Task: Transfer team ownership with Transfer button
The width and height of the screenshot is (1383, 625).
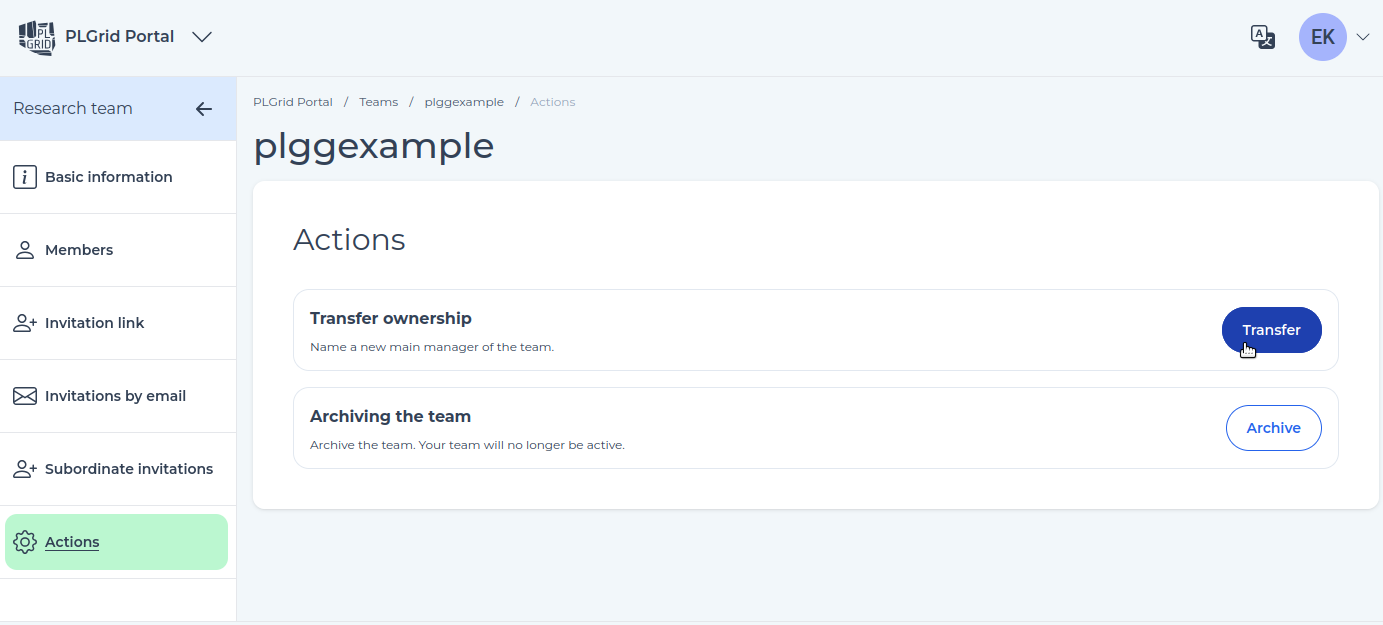Action: 1271,330
